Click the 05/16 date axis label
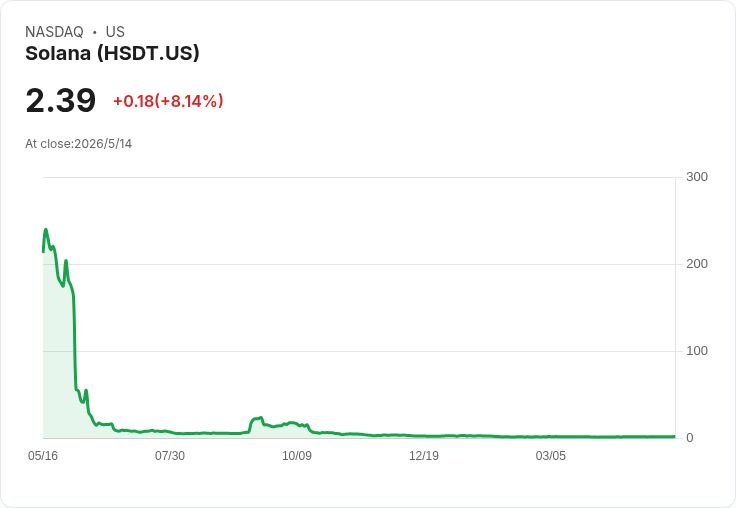 (x=43, y=455)
